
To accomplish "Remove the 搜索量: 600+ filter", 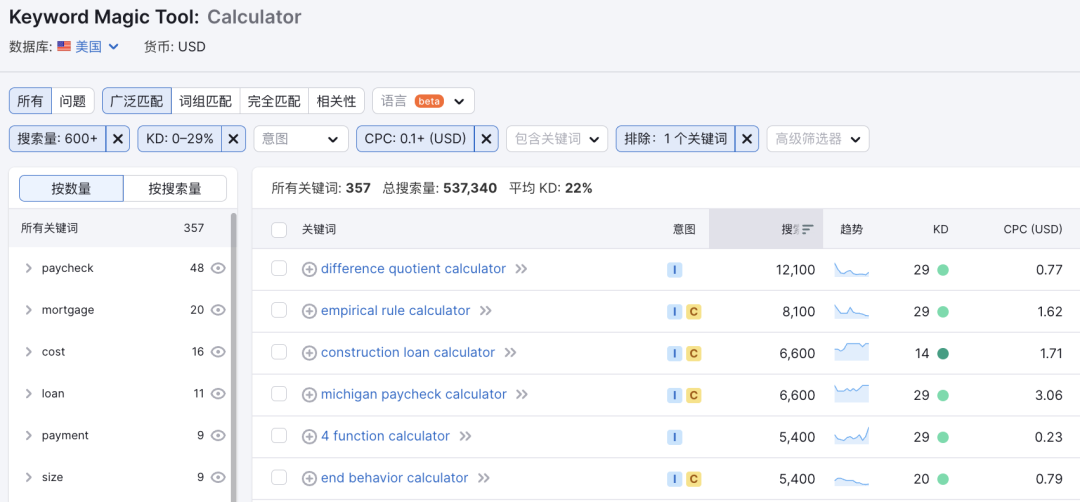I will coord(118,139).
